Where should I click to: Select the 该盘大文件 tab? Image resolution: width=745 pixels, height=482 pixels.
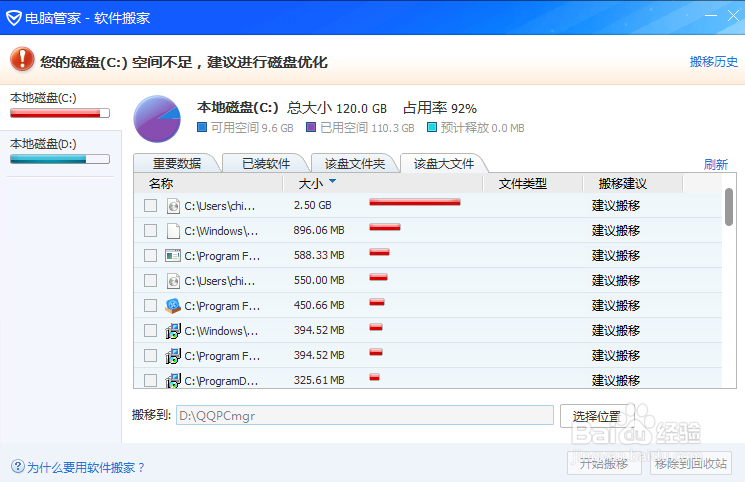click(444, 164)
